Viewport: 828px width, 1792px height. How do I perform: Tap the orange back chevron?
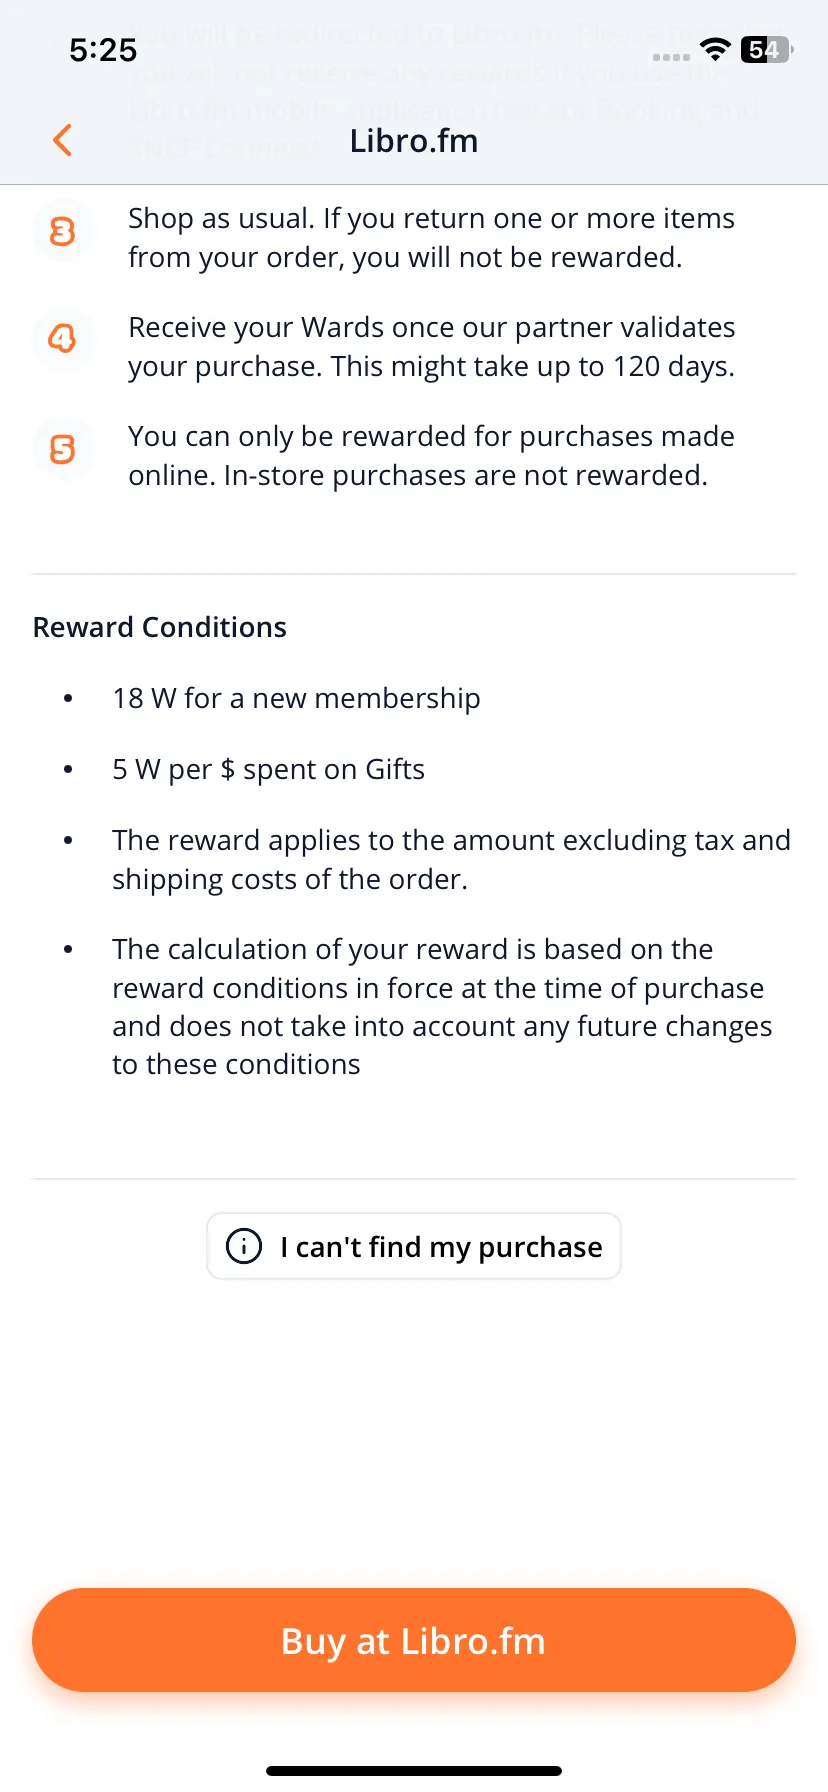tap(62, 140)
